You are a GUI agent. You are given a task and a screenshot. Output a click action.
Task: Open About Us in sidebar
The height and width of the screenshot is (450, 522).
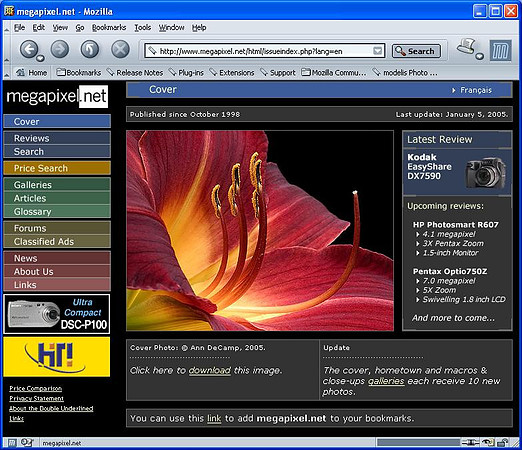57,271
